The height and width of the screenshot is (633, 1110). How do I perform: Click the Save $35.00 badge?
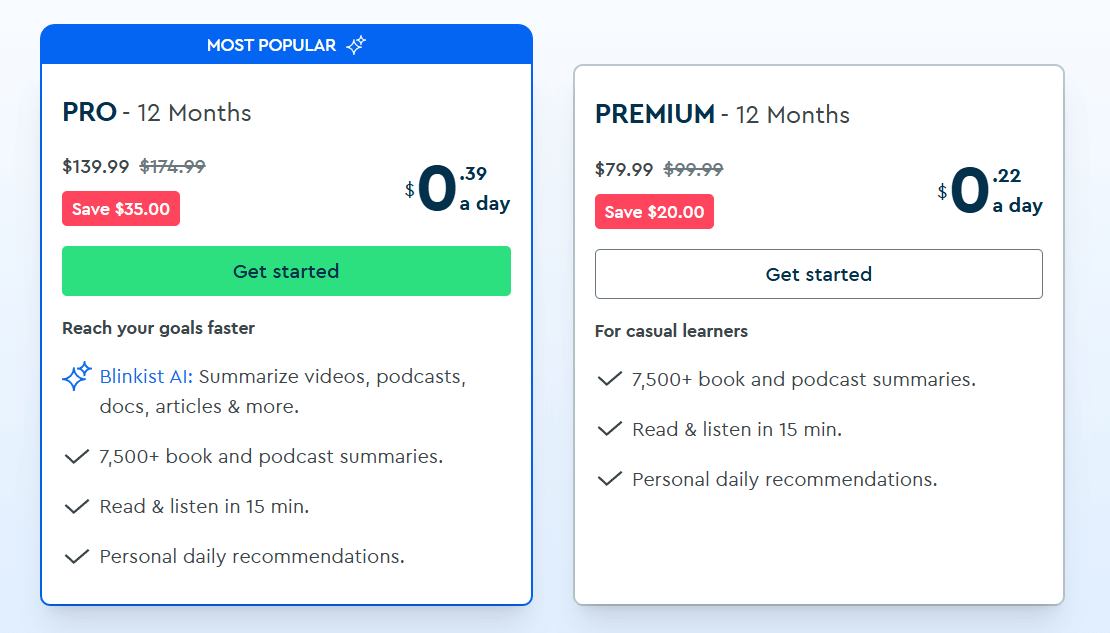[121, 209]
